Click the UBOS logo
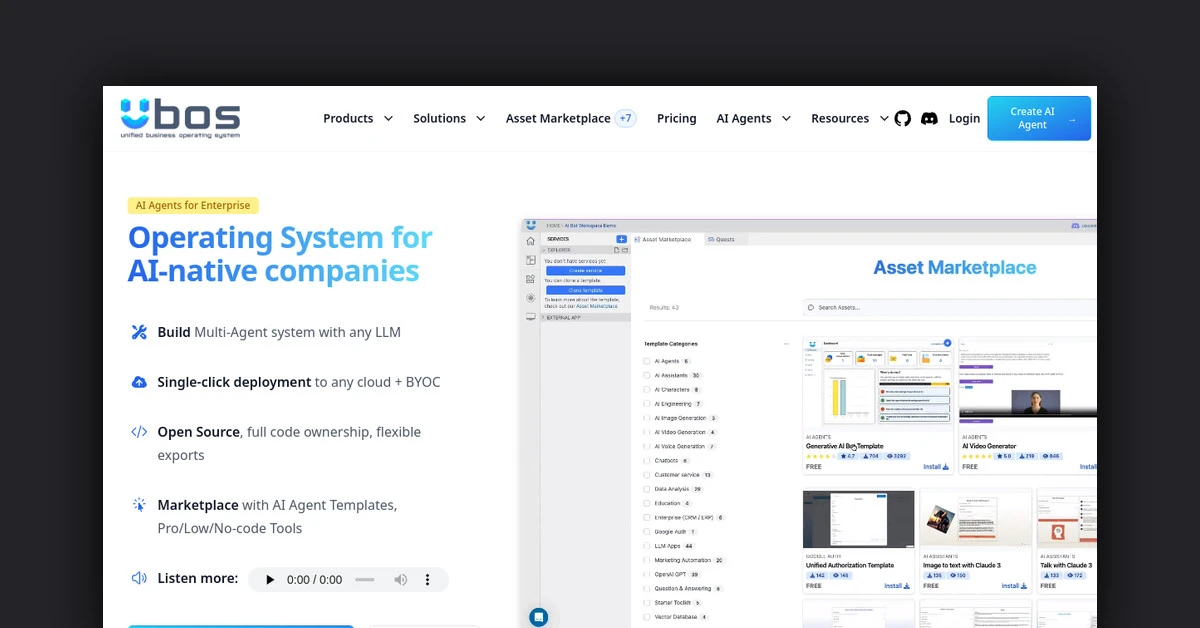 180,118
